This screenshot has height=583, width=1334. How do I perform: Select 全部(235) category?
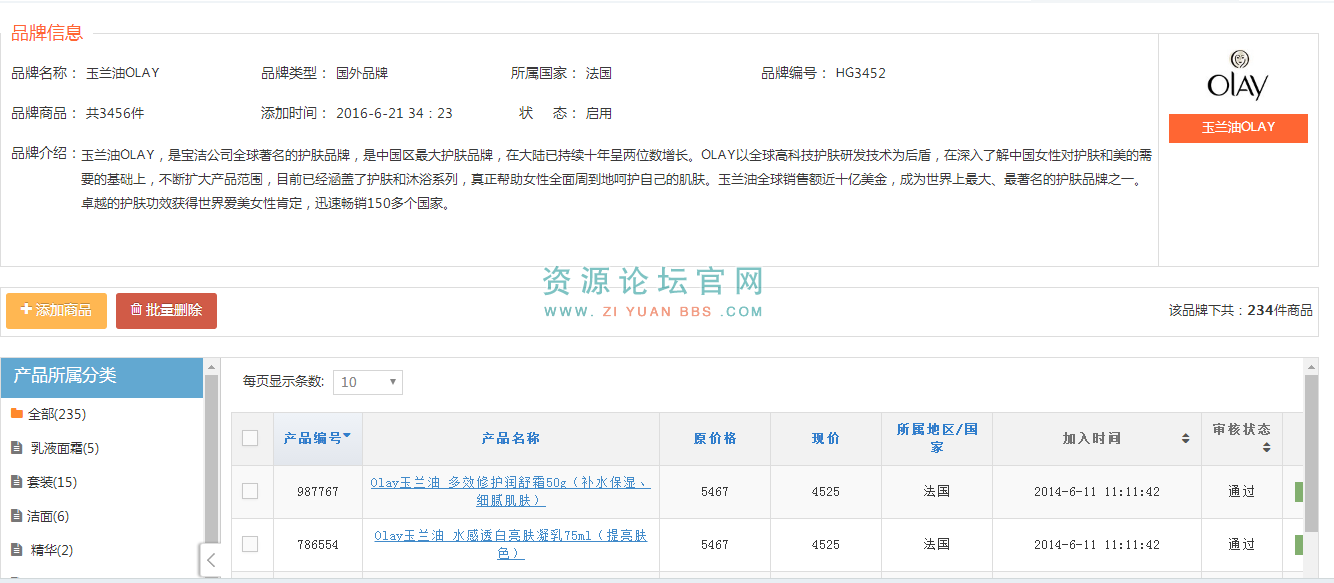coord(56,414)
